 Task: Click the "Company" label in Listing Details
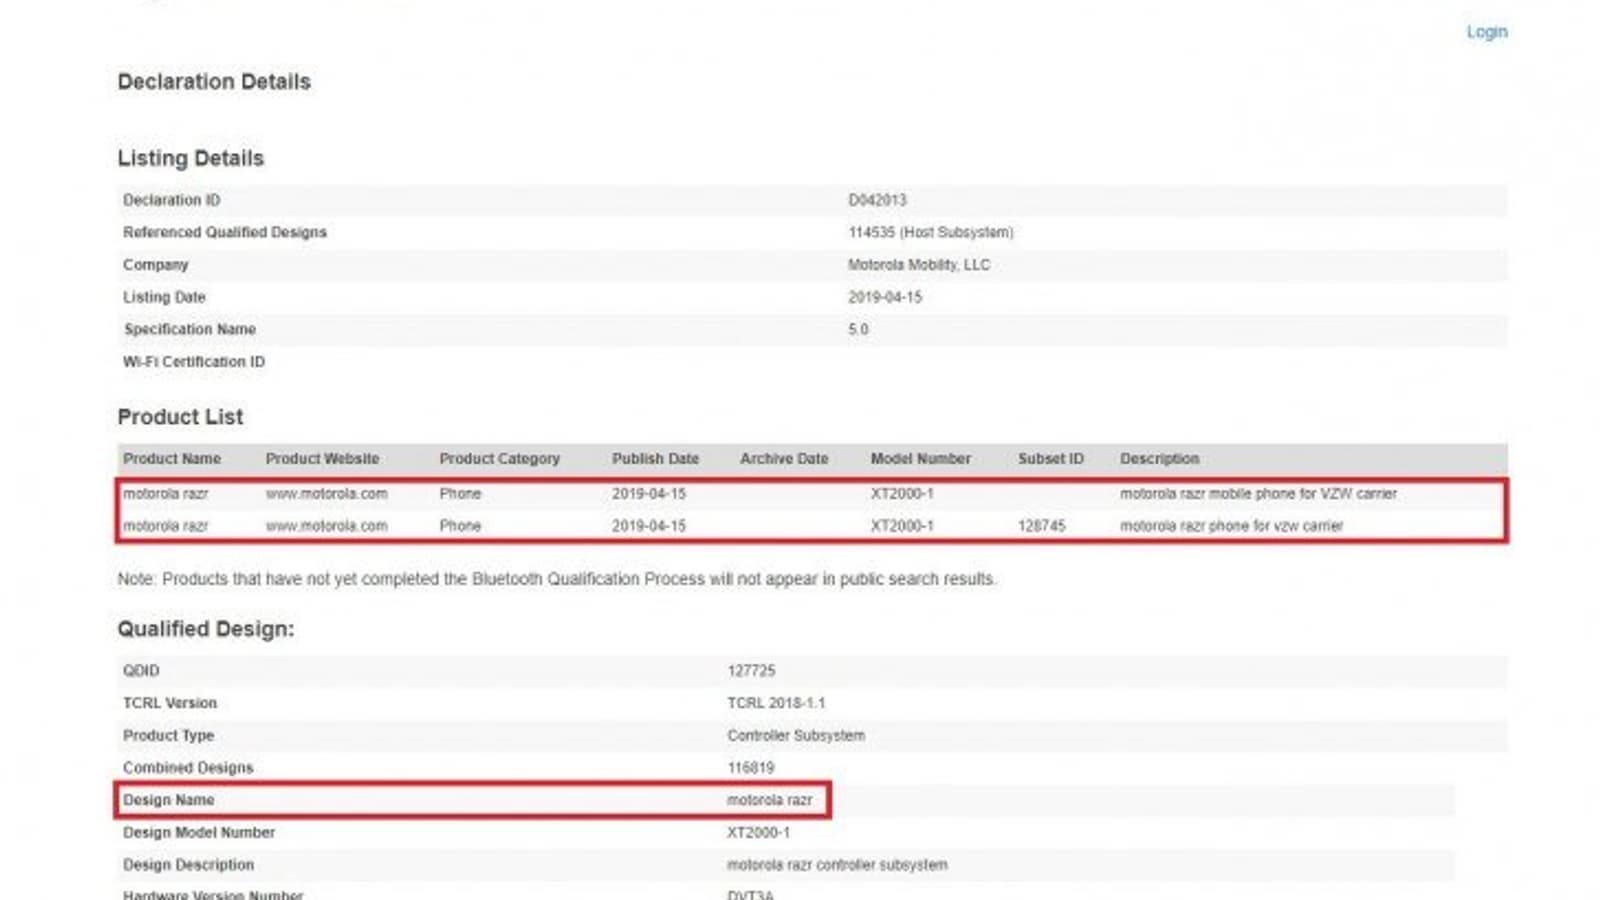(156, 265)
